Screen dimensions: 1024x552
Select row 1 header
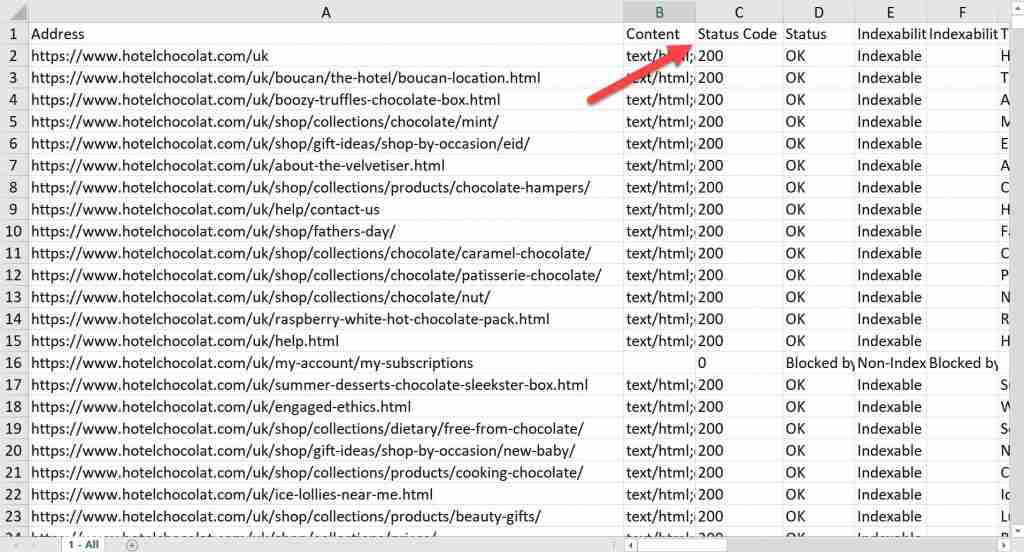[14, 34]
